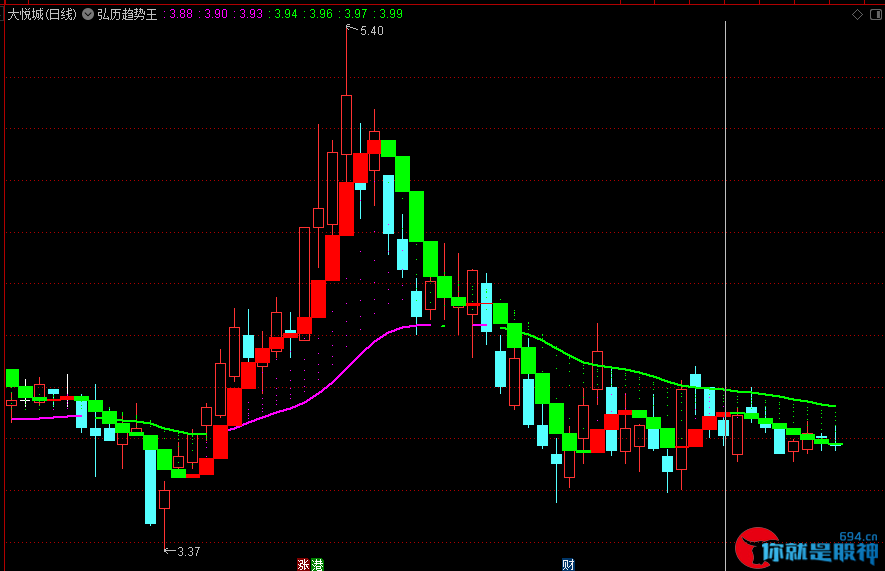
Task: Click the magenta 3.90 indicator value
Action: tap(216, 14)
